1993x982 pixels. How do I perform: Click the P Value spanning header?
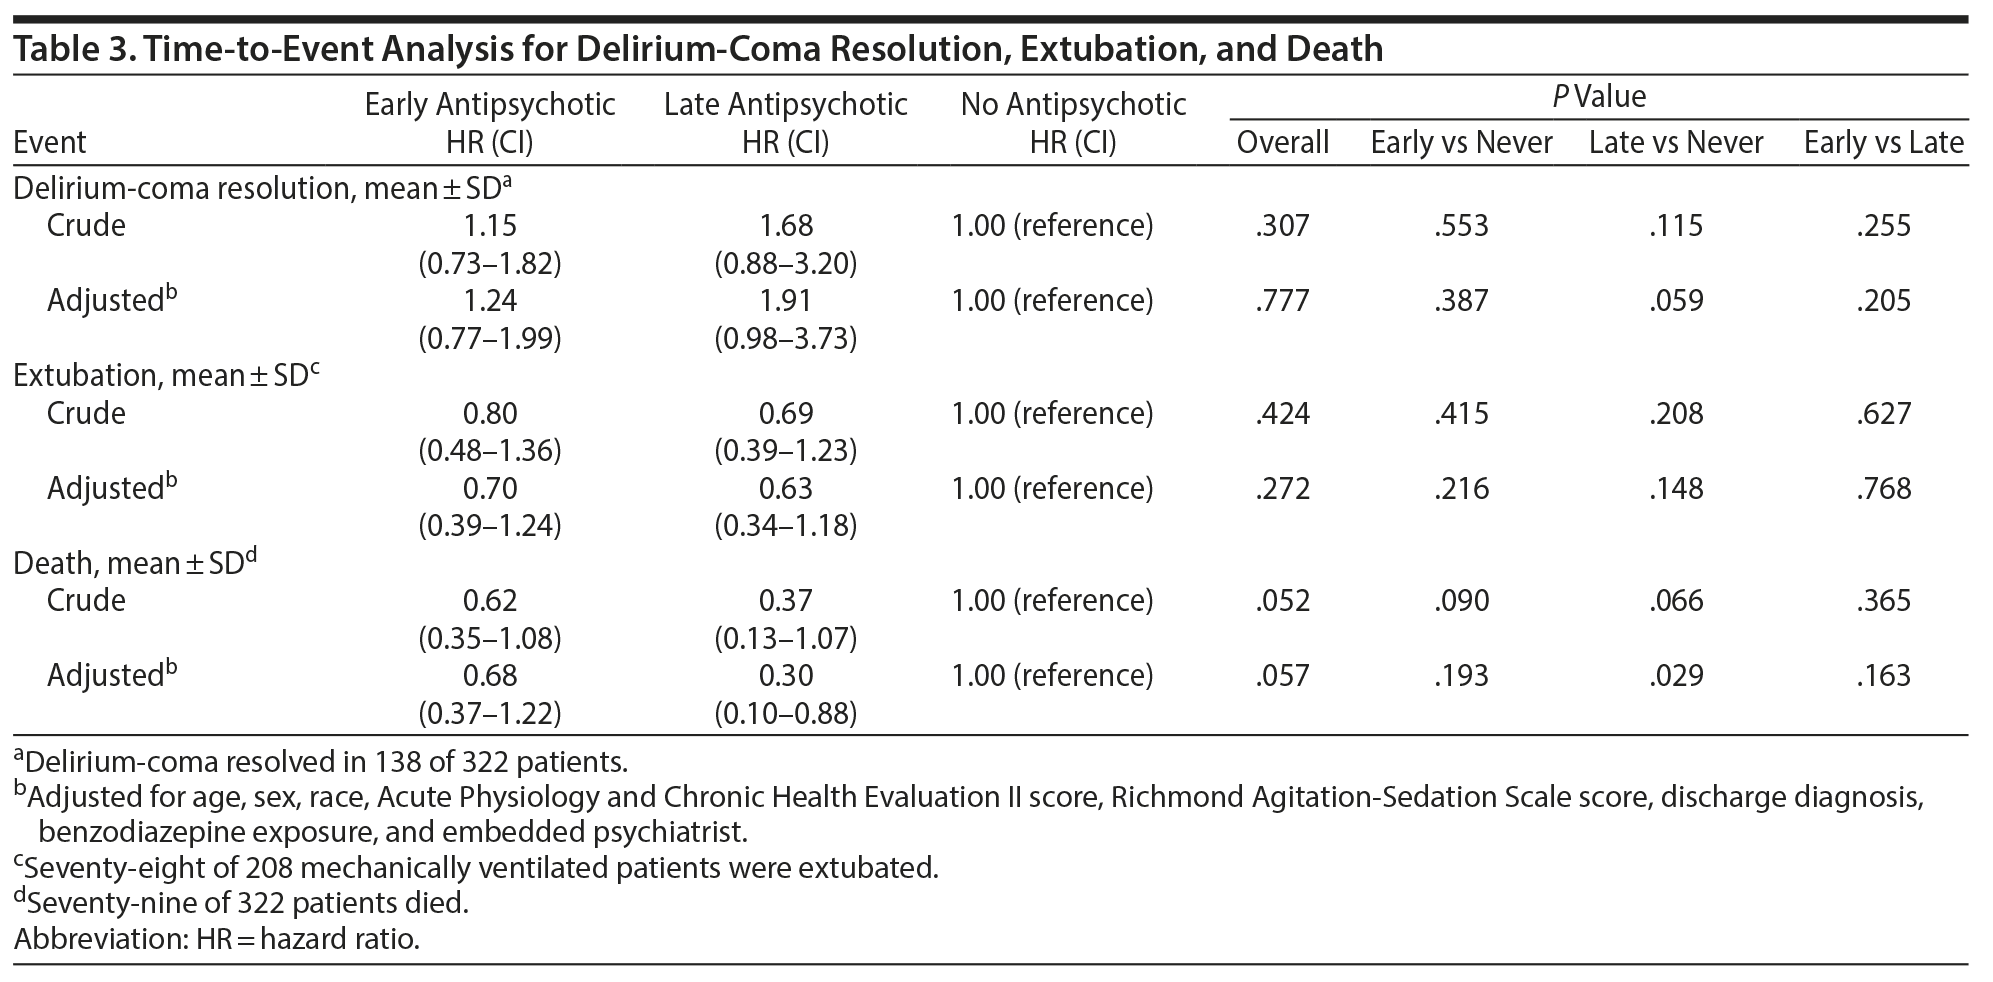[1598, 96]
